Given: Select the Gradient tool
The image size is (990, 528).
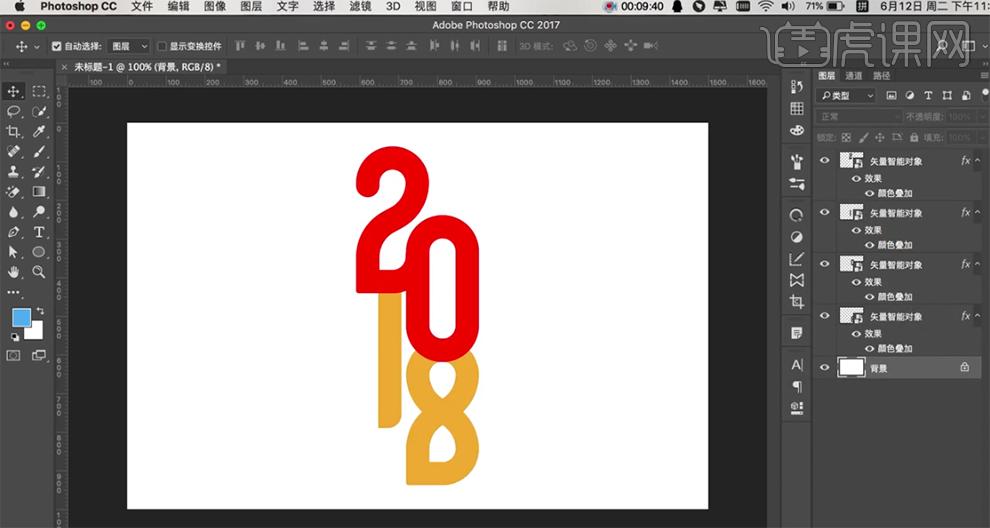Looking at the screenshot, I should pyautogui.click(x=39, y=191).
